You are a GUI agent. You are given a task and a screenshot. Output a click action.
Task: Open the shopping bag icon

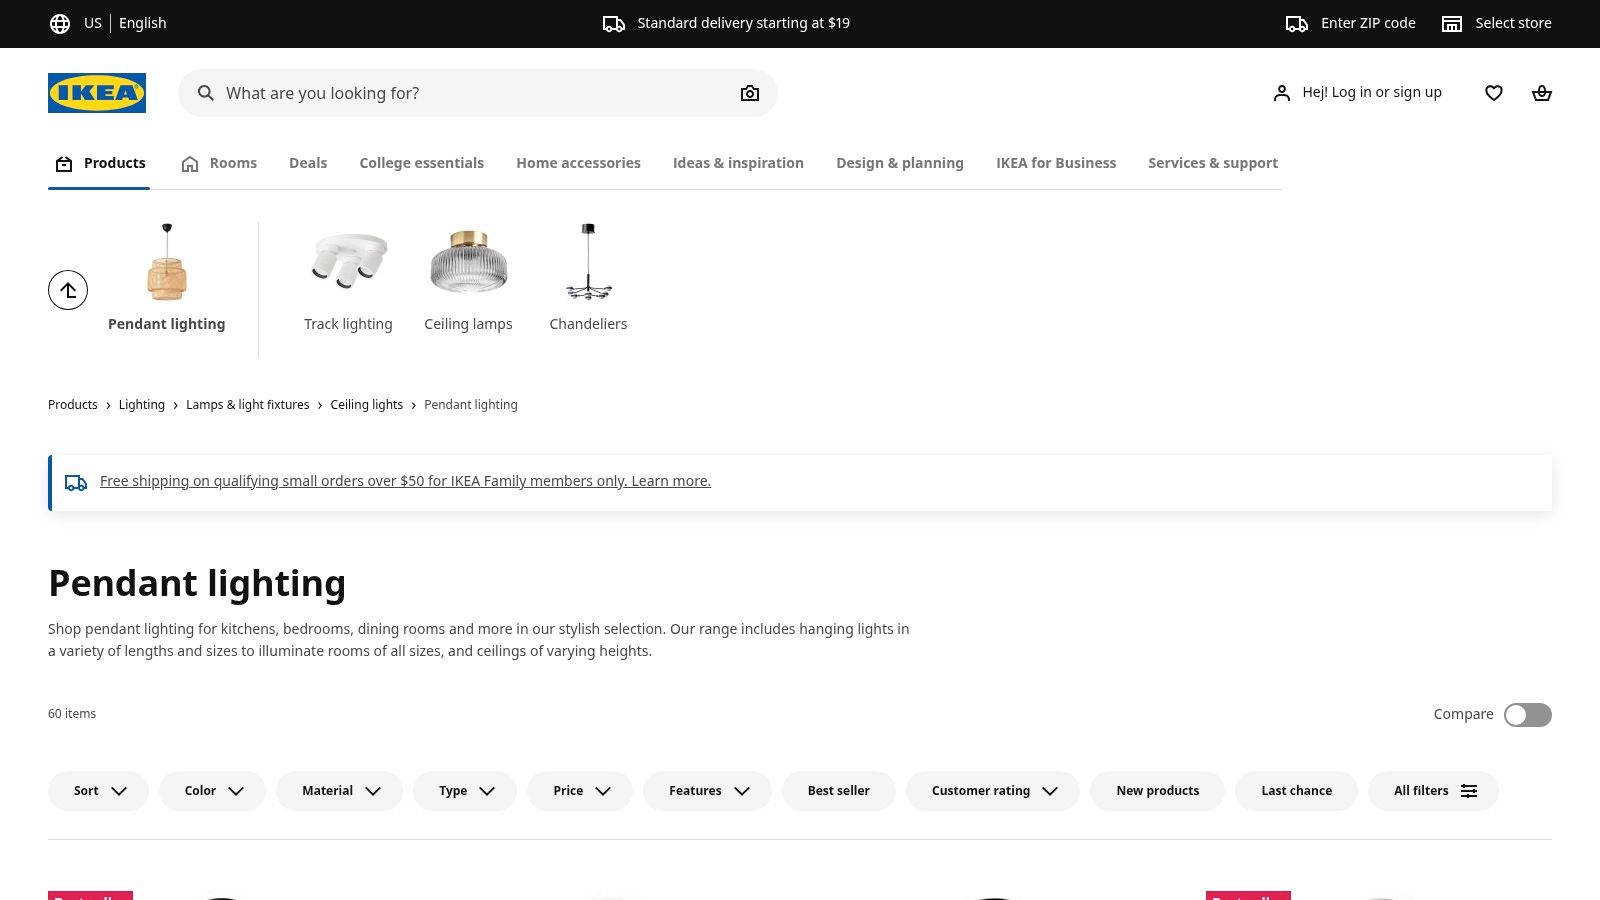[1541, 93]
